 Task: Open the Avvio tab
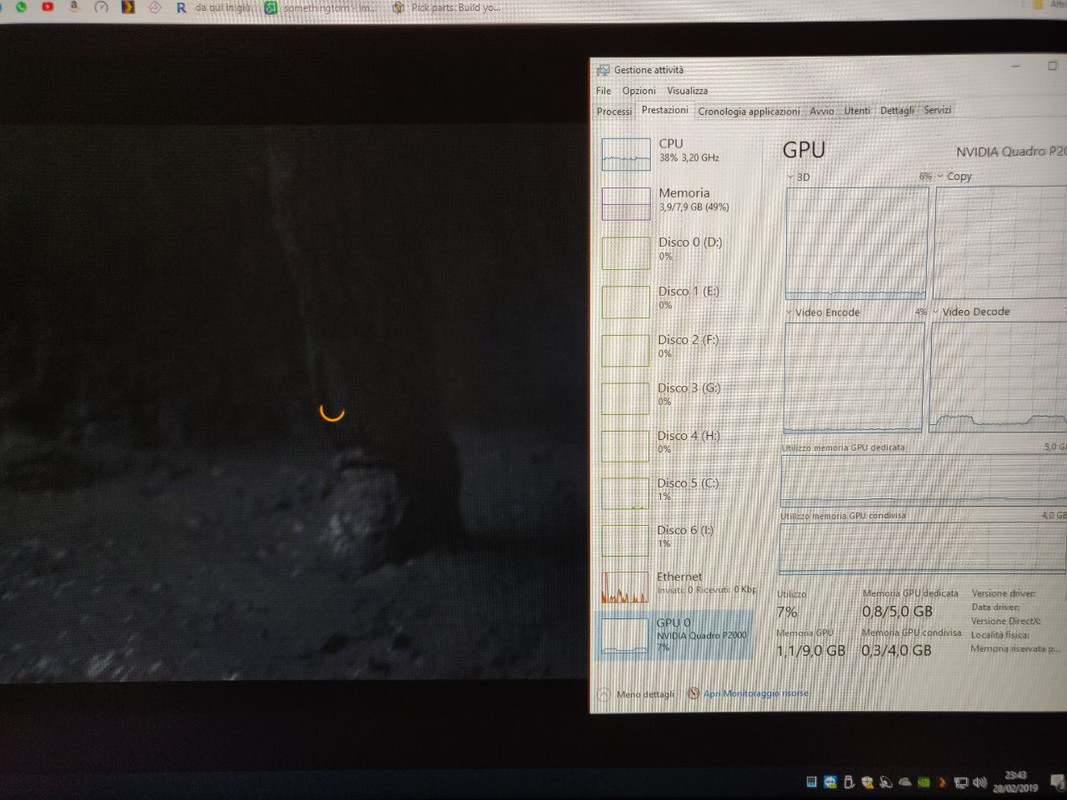coord(821,110)
